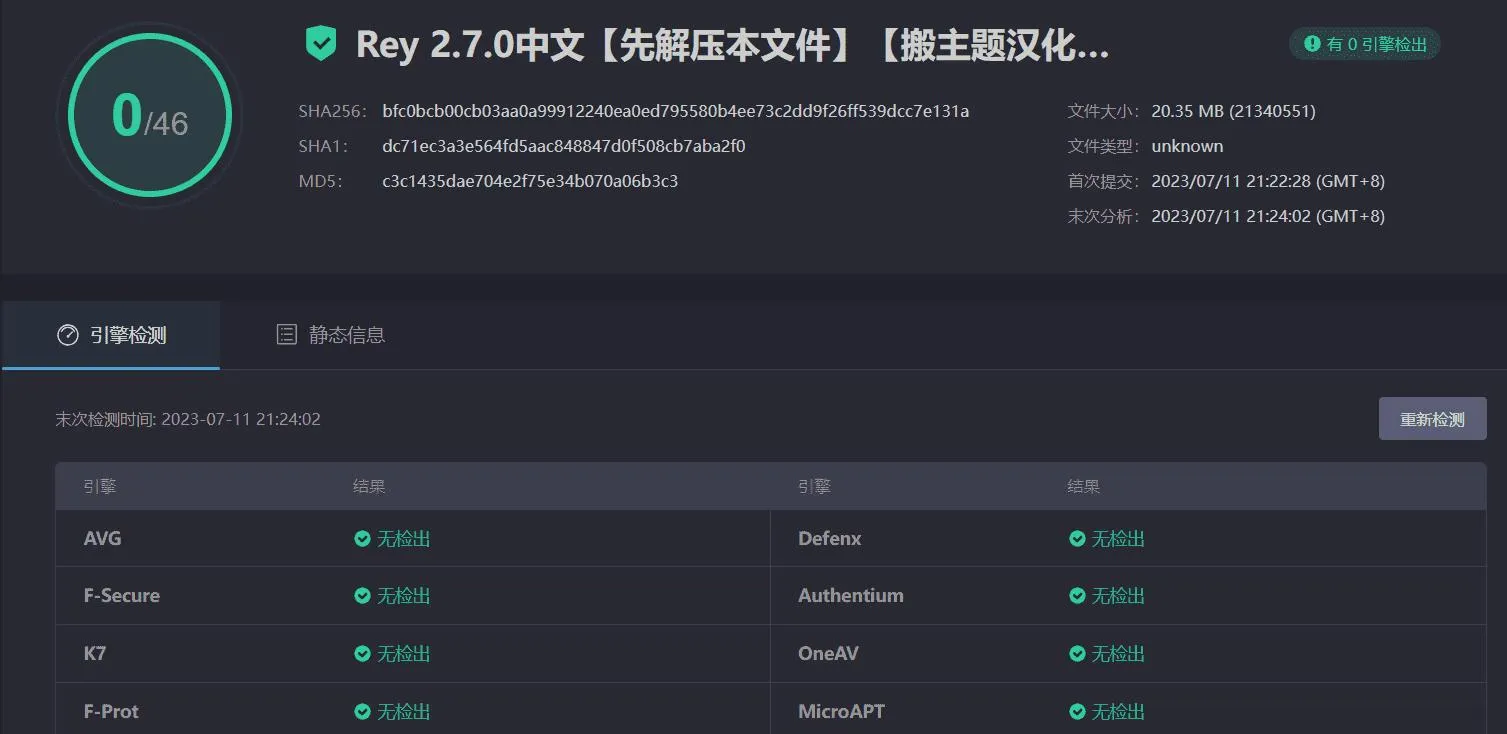This screenshot has width=1507, height=734.
Task: Click the 无检出 result for Defenx
Action: tap(1118, 539)
